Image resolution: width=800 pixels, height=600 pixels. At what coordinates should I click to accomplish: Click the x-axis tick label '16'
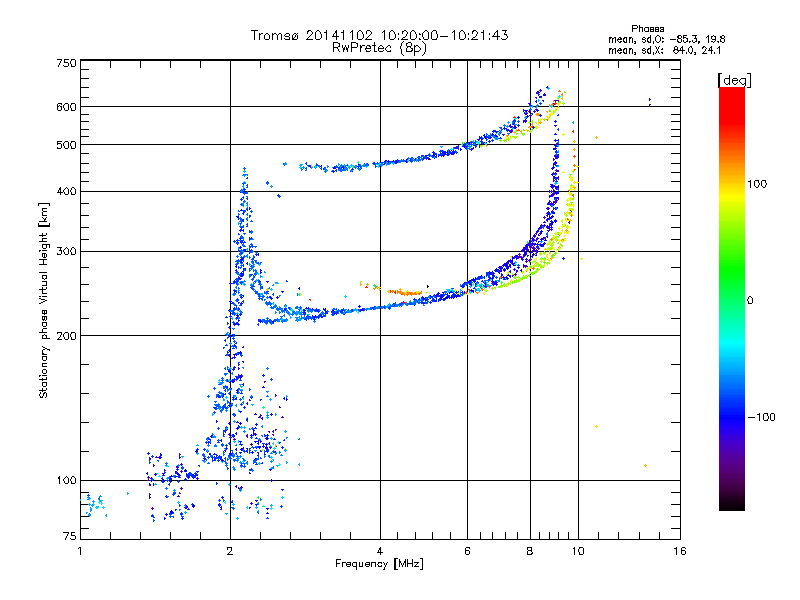coord(680,551)
